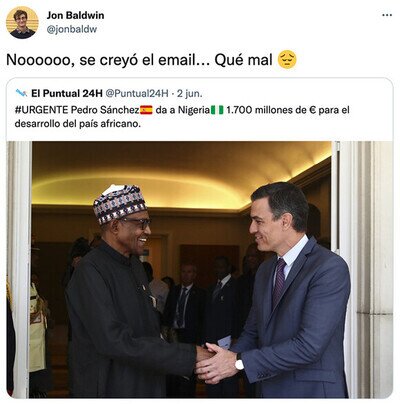Screen dimensions: 400x404
Task: Click the Spain flag emoji
Action: (146, 110)
